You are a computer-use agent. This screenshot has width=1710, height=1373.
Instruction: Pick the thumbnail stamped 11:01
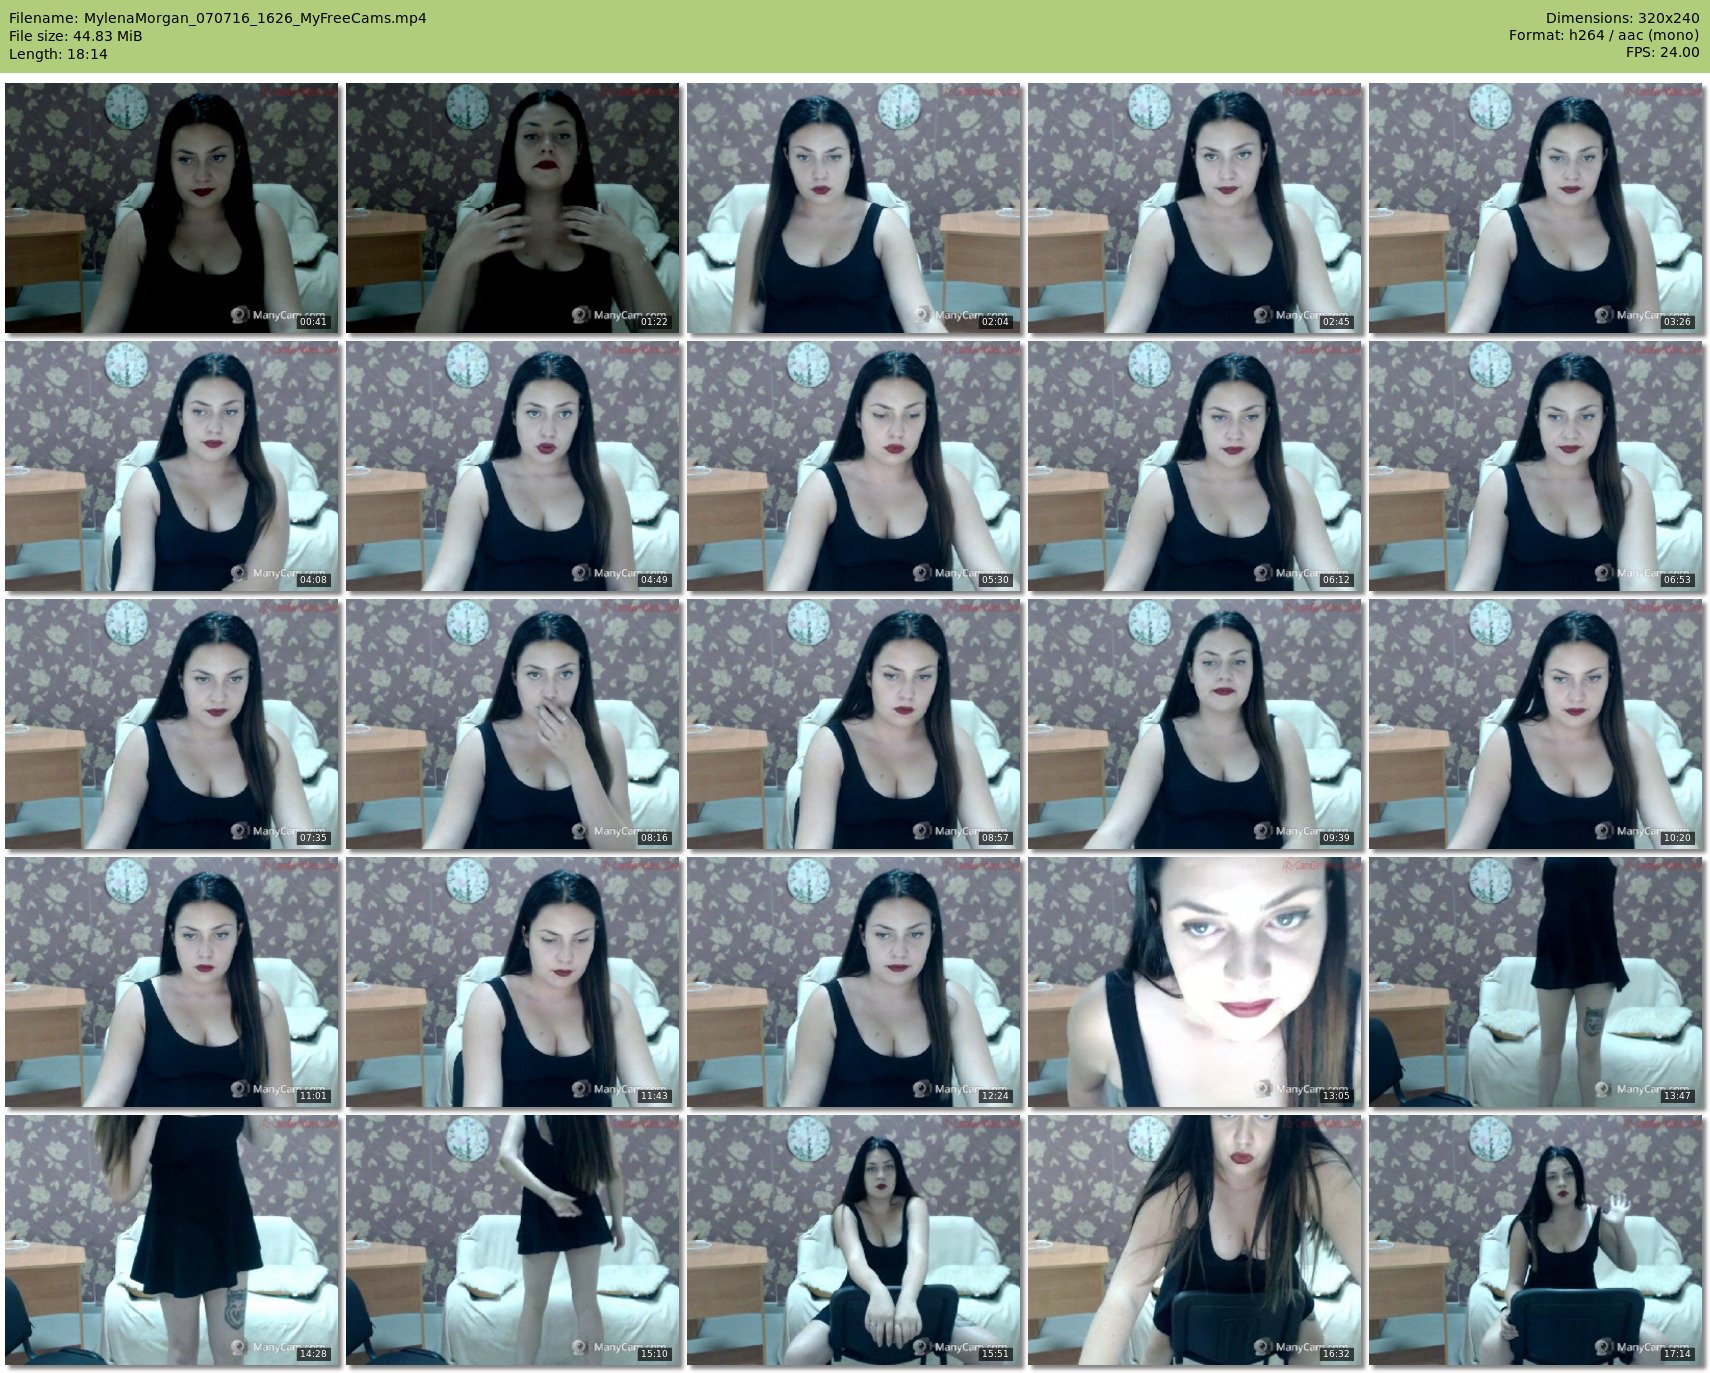[x=171, y=982]
